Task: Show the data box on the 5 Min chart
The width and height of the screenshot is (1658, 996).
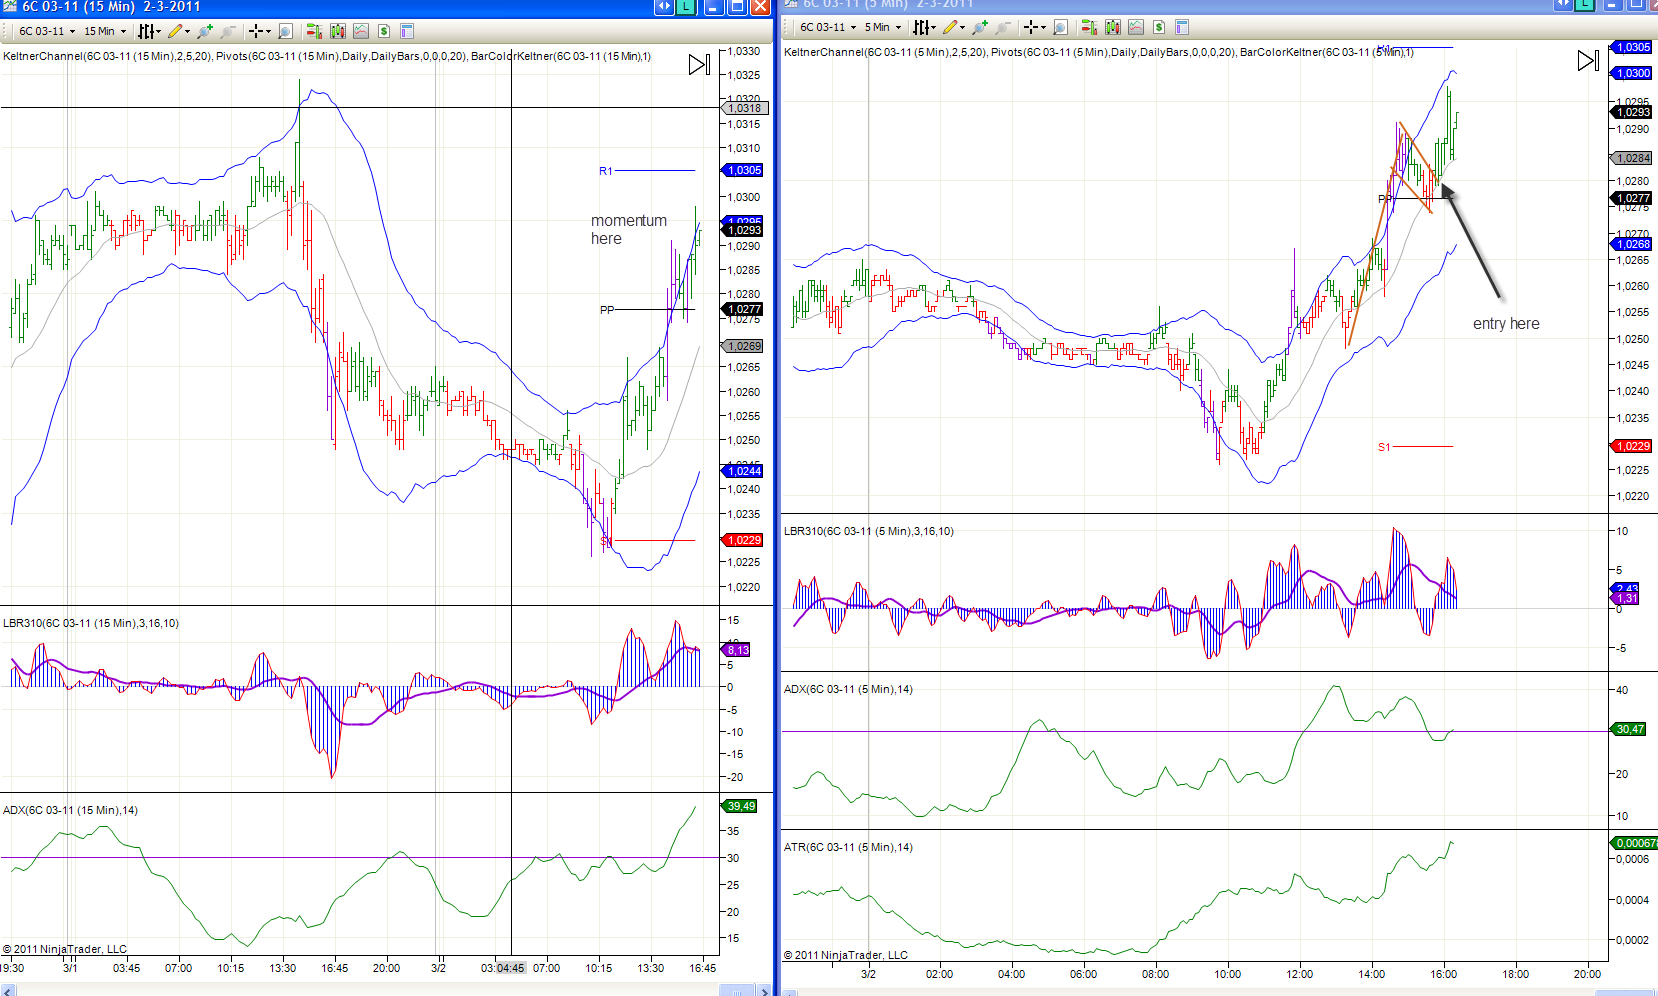Action: 1060,27
